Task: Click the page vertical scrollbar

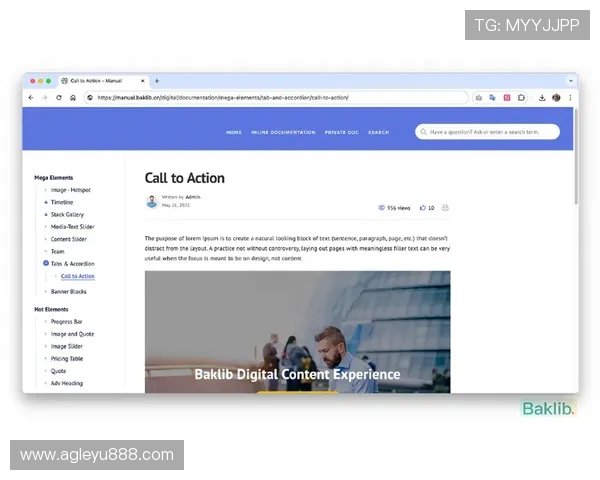Action: [x=575, y=160]
